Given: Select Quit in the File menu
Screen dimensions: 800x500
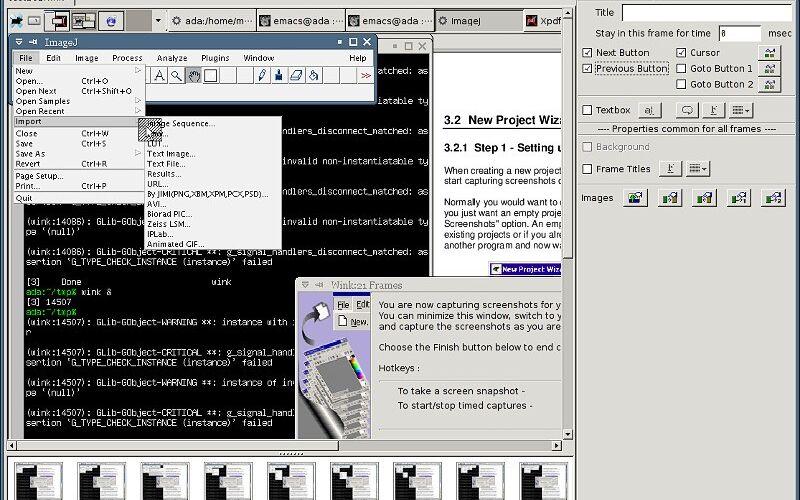Looking at the screenshot, I should [x=79, y=198].
